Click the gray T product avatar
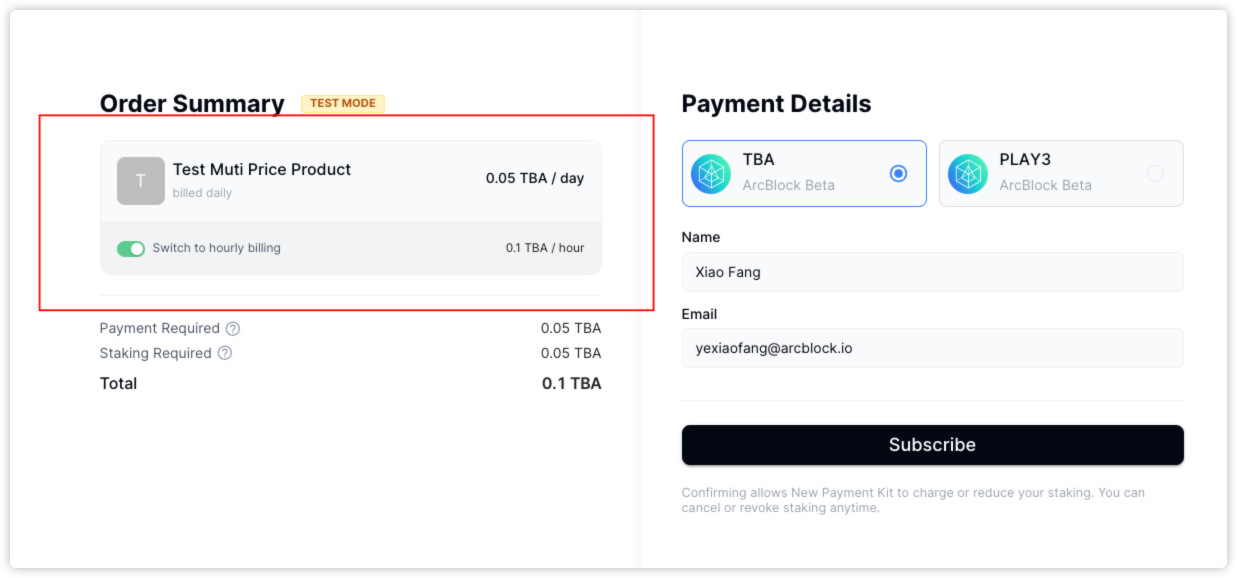The width and height of the screenshot is (1237, 578). point(141,181)
